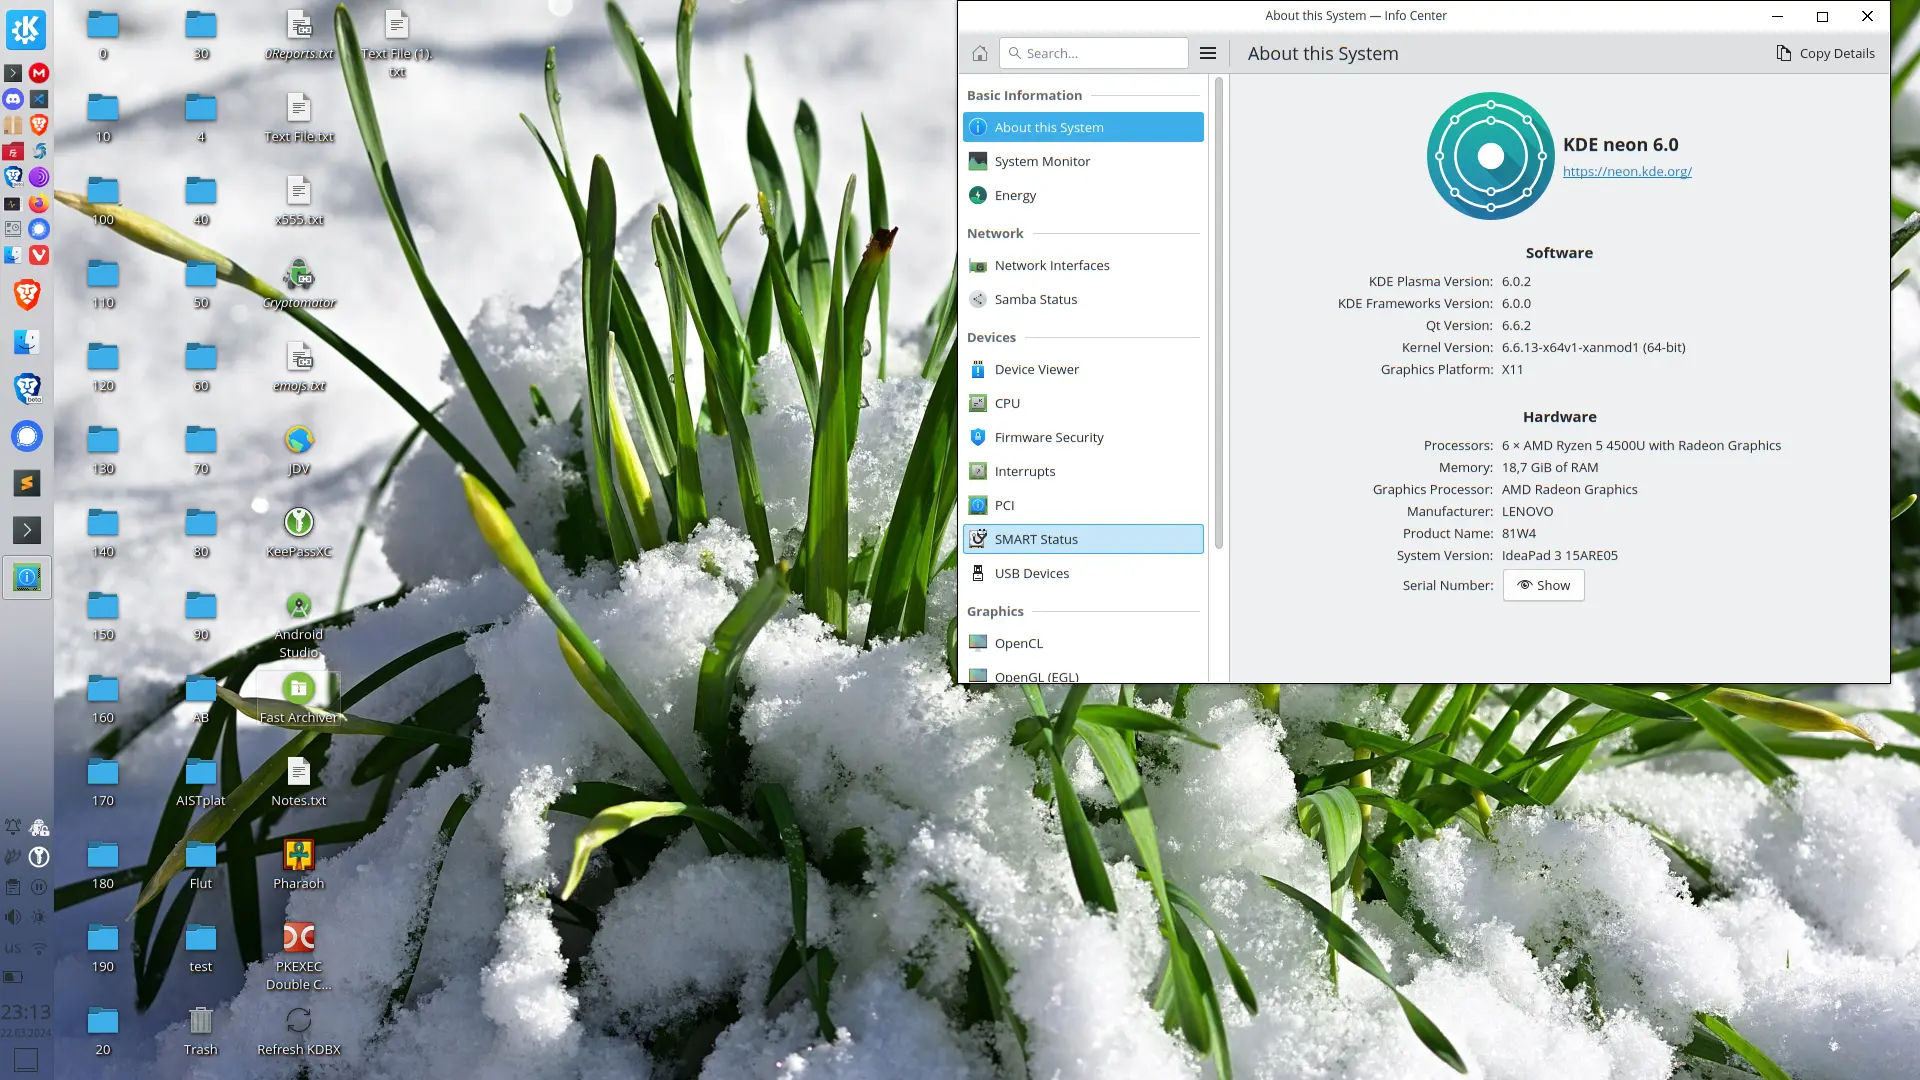Select the KeePassXC desktop icon
The image size is (1920, 1080).
coord(299,532)
